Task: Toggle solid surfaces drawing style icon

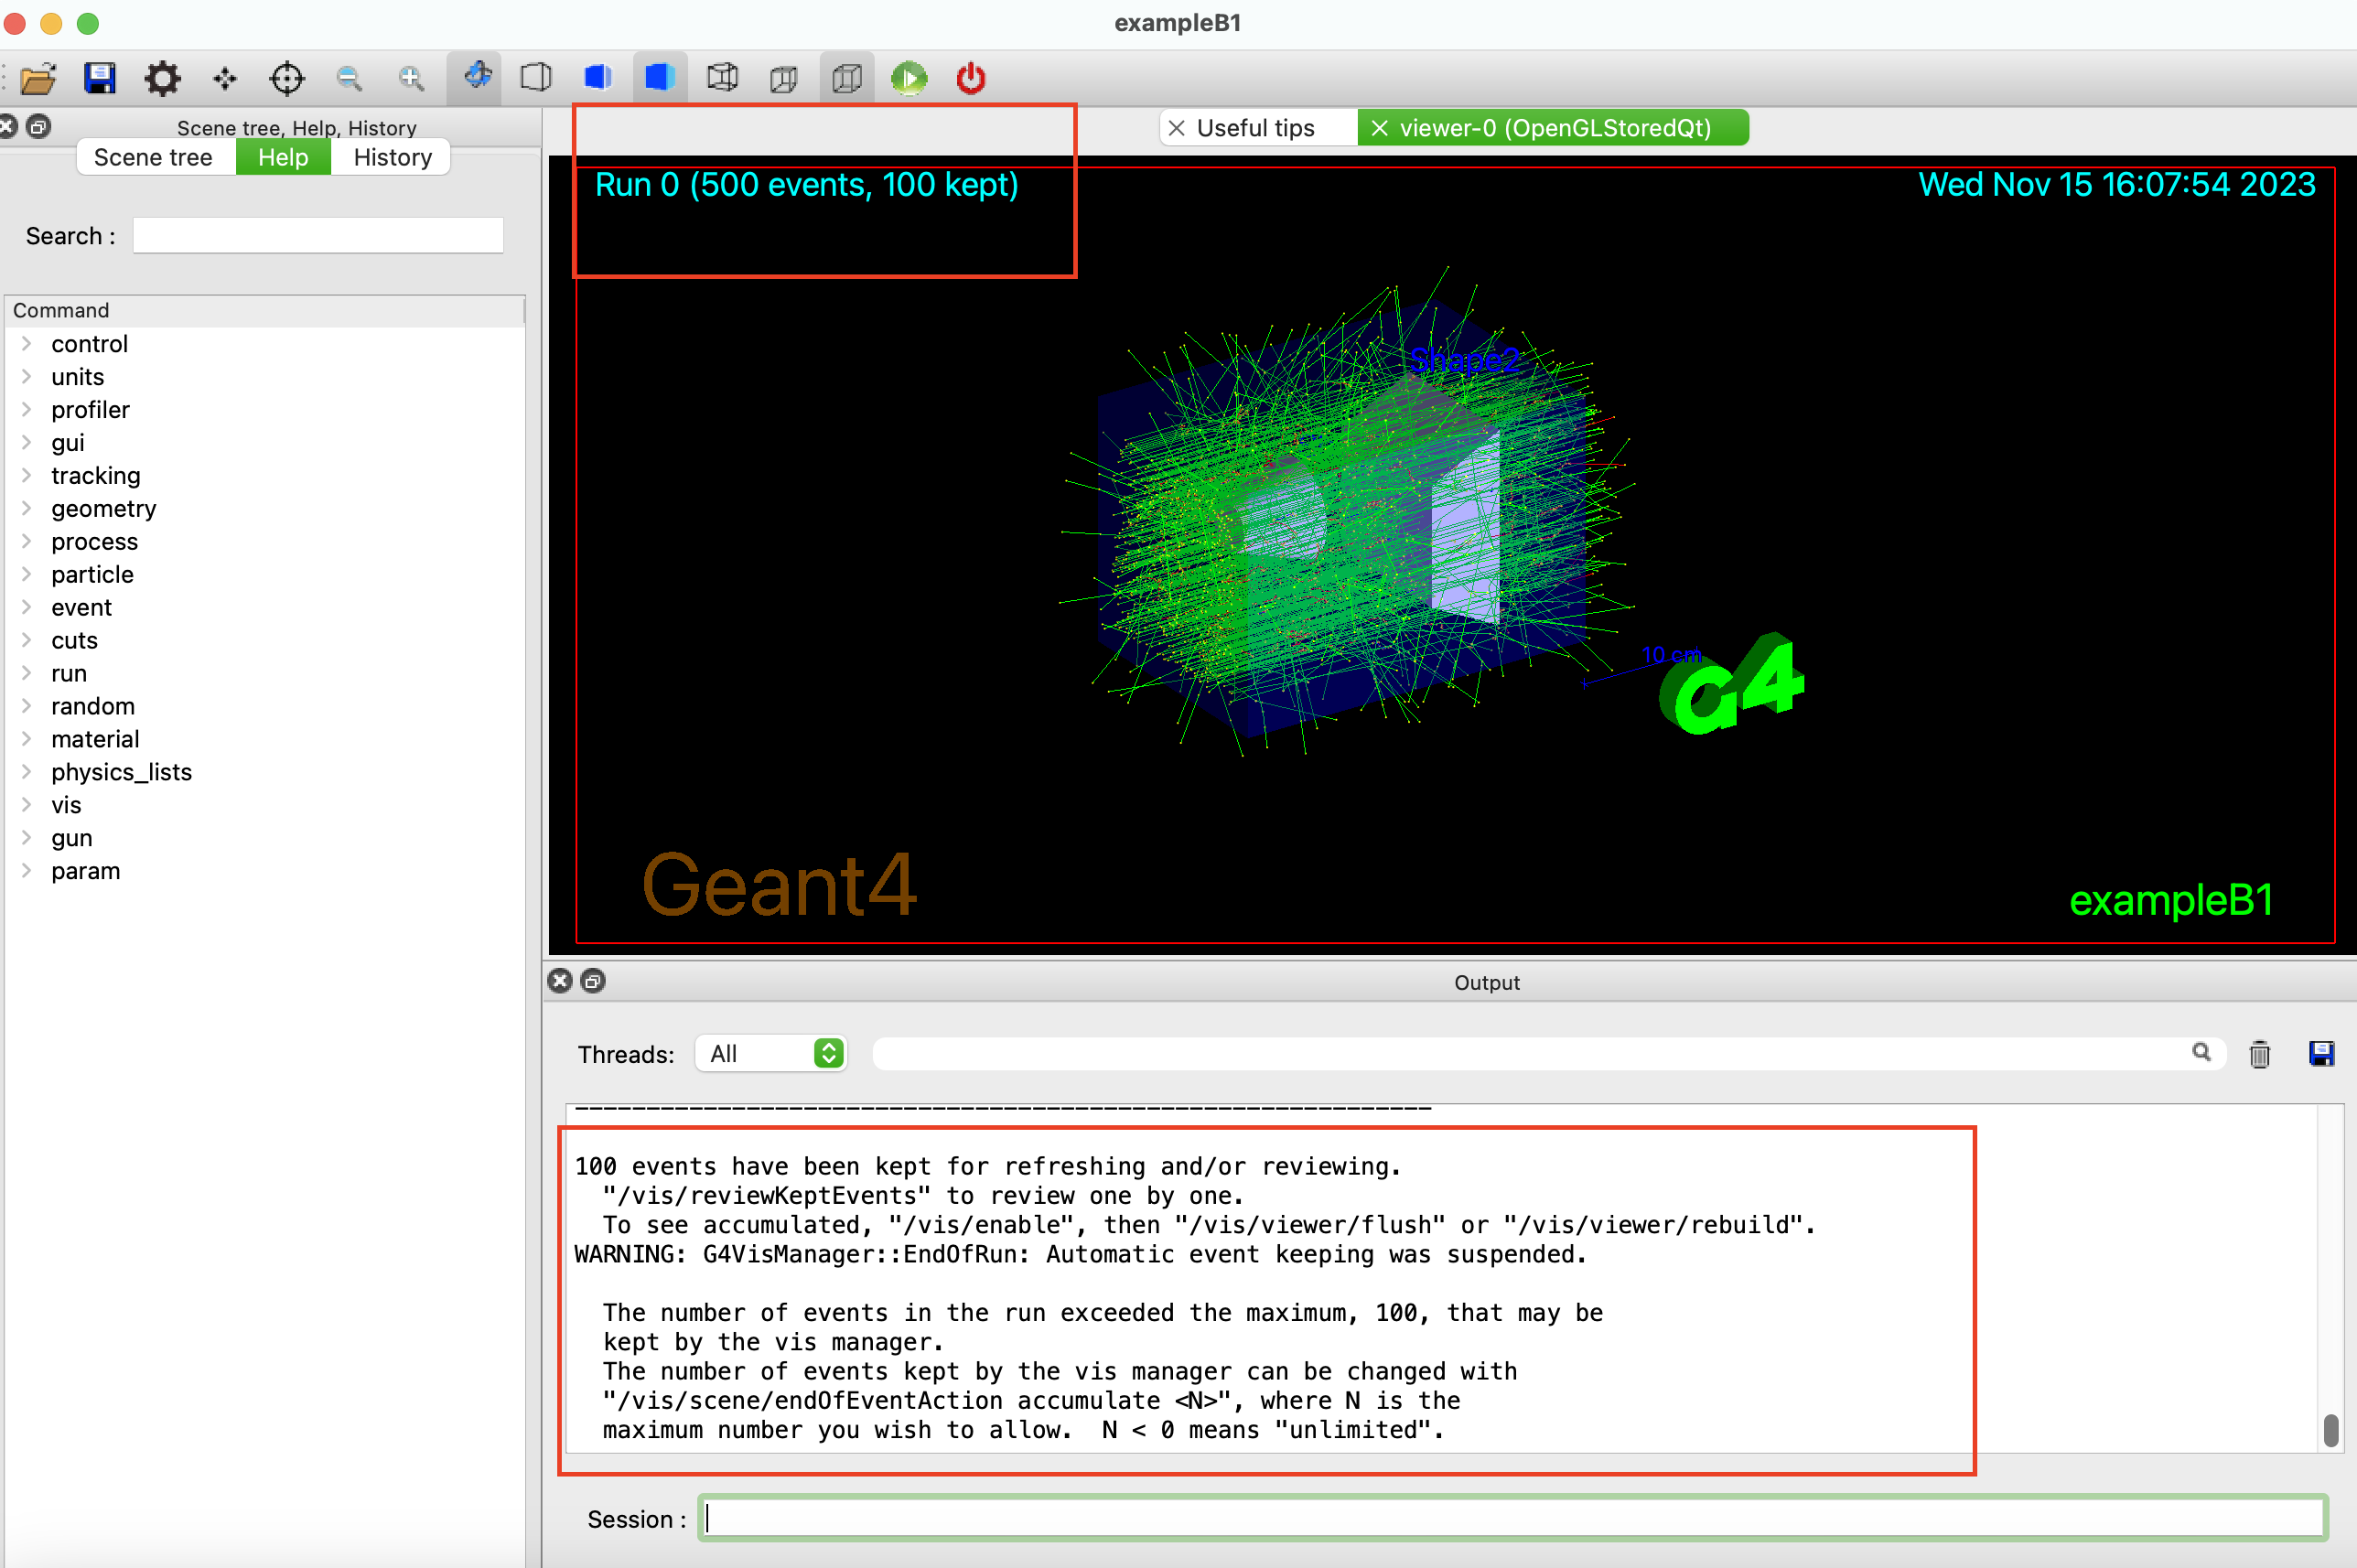Action: coord(660,78)
